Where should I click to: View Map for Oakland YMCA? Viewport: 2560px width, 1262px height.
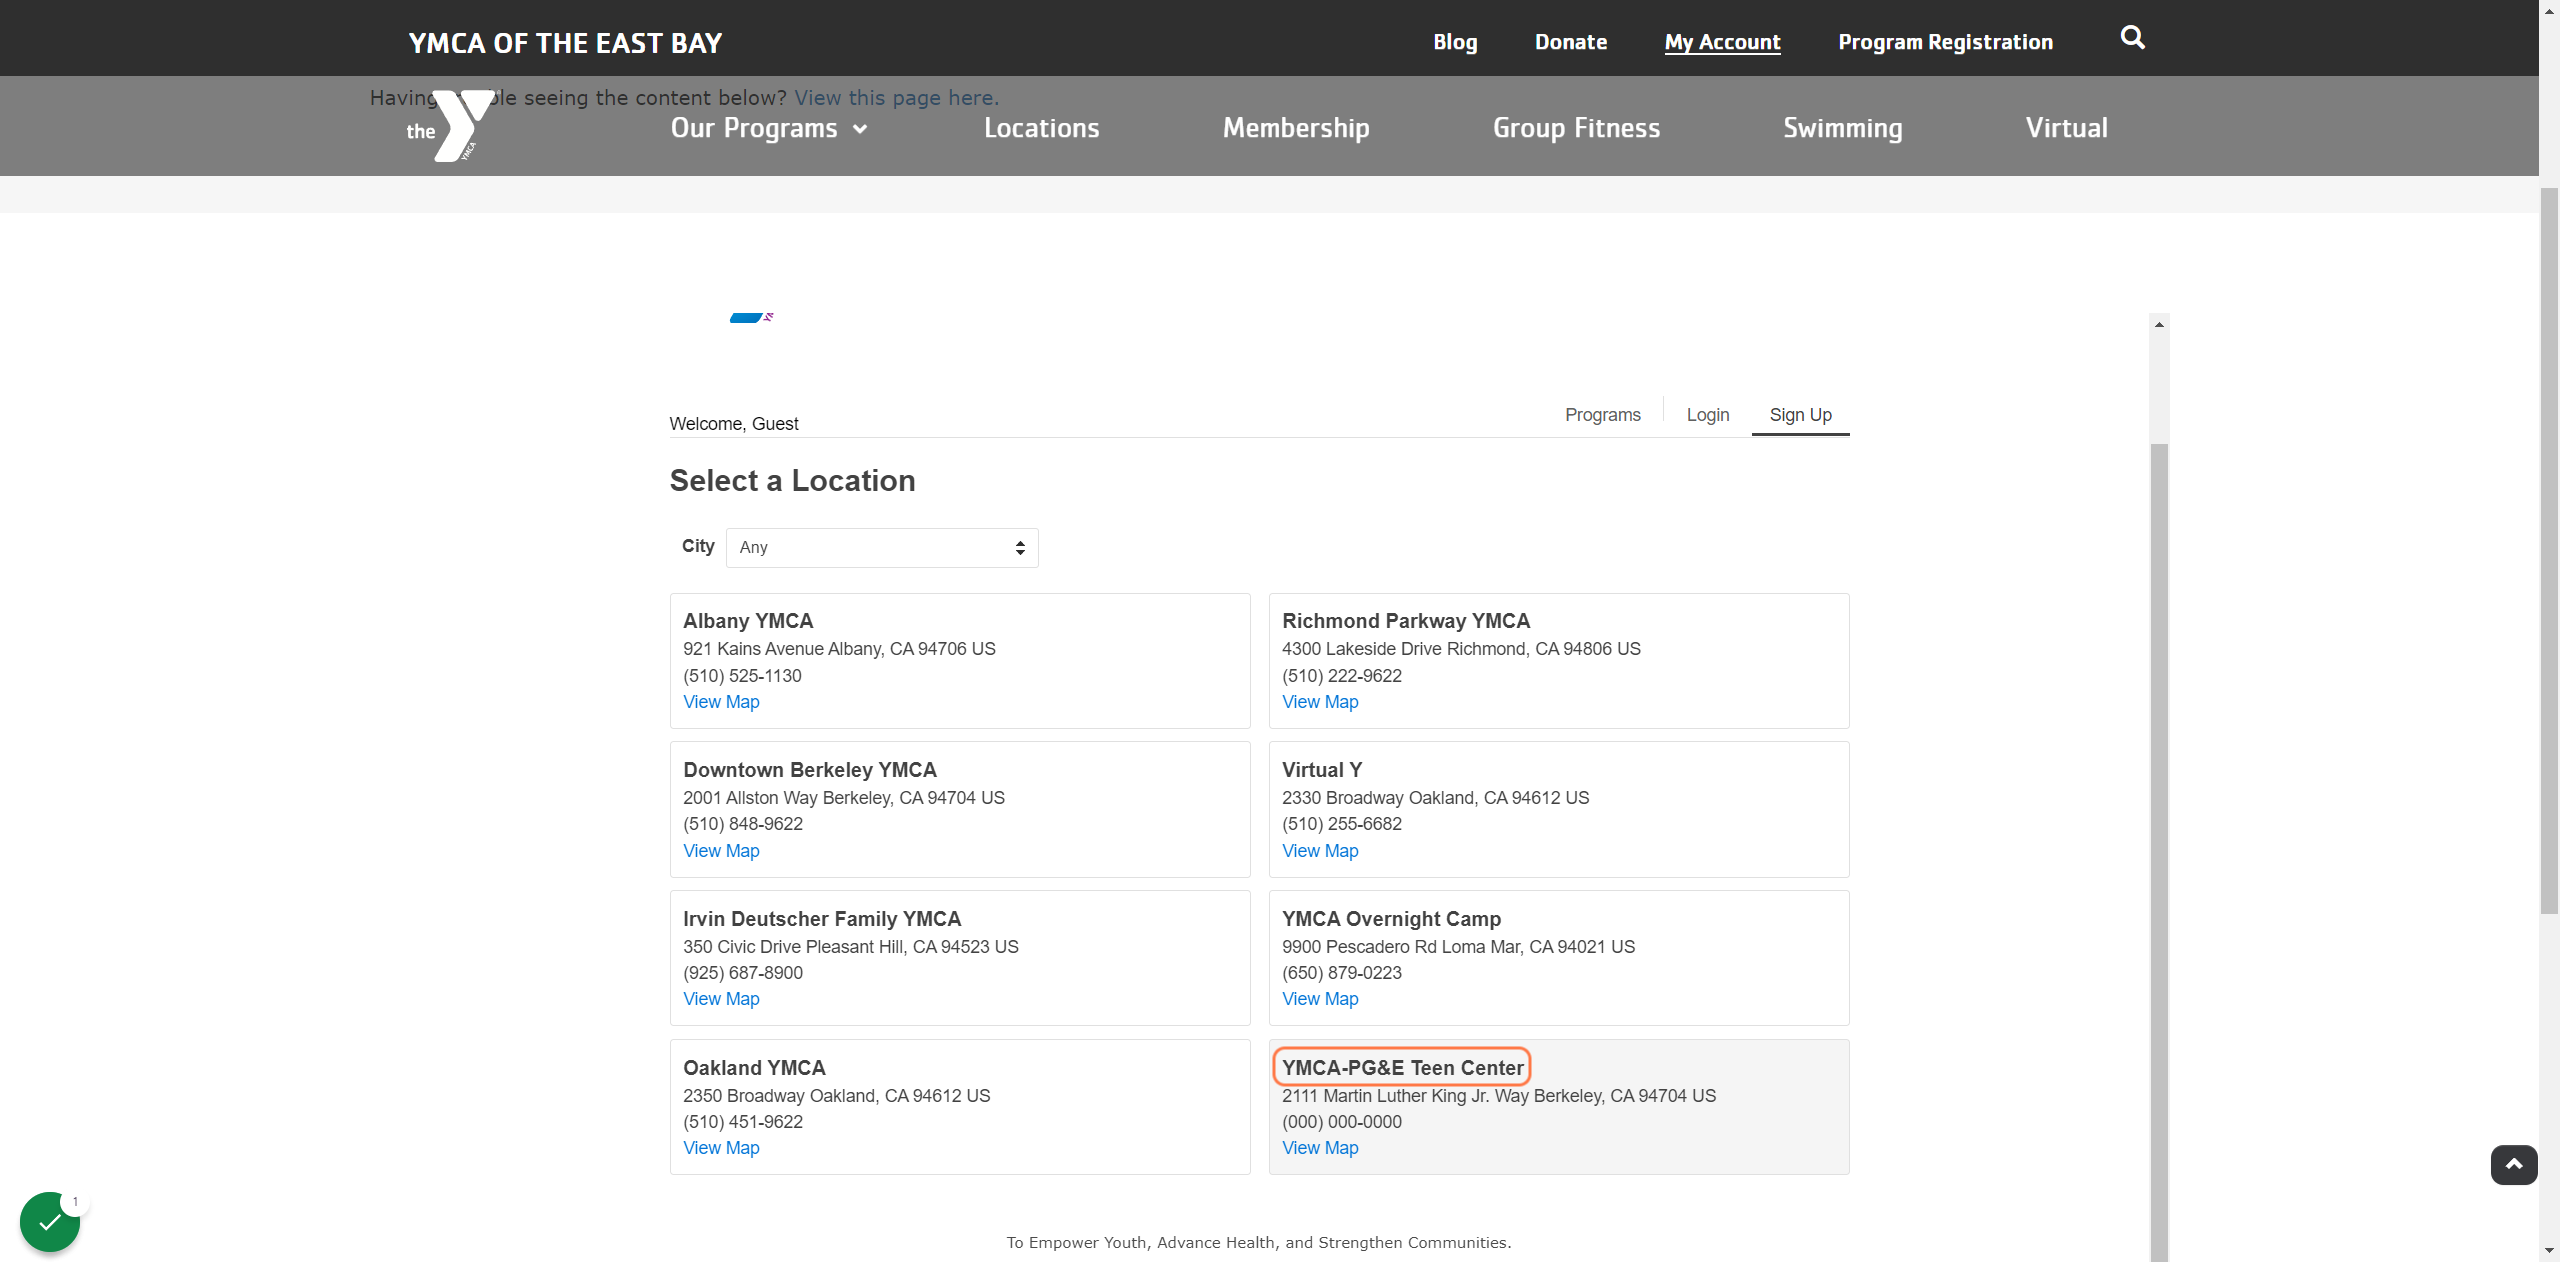721,1148
